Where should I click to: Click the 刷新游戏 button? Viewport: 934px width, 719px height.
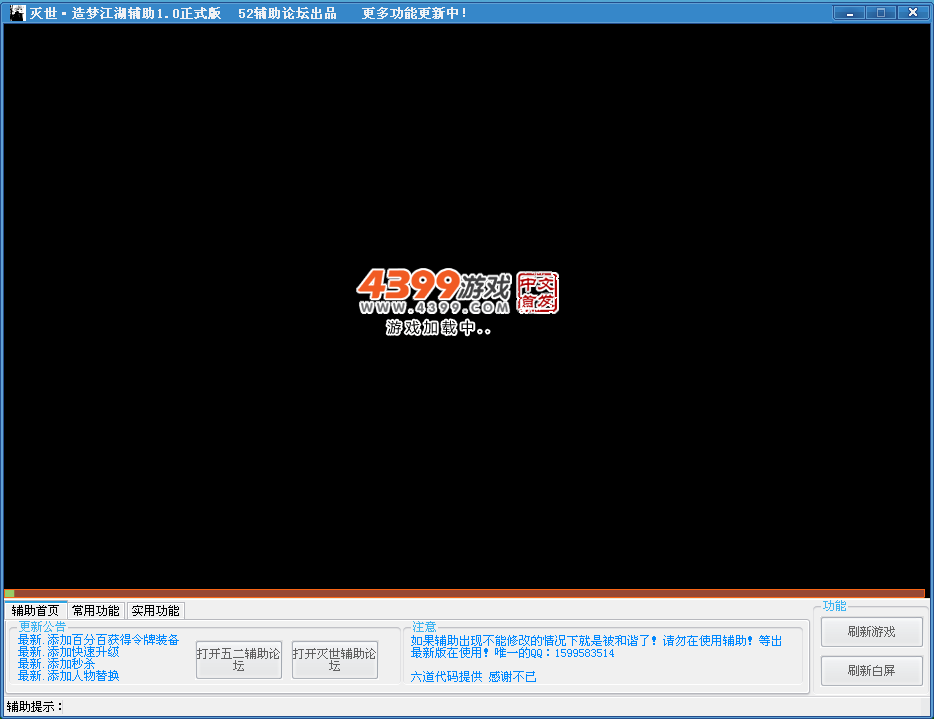(x=871, y=631)
